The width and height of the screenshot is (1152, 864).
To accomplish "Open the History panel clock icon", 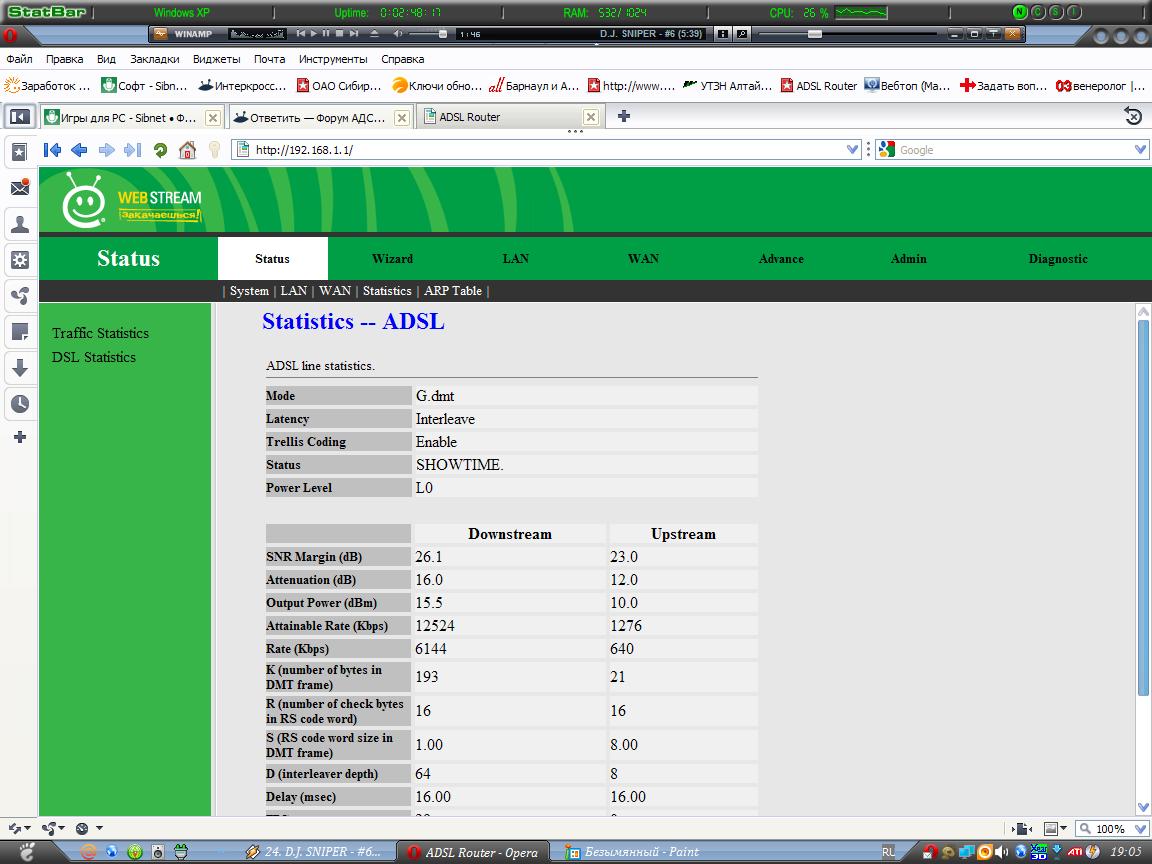I will coord(19,404).
